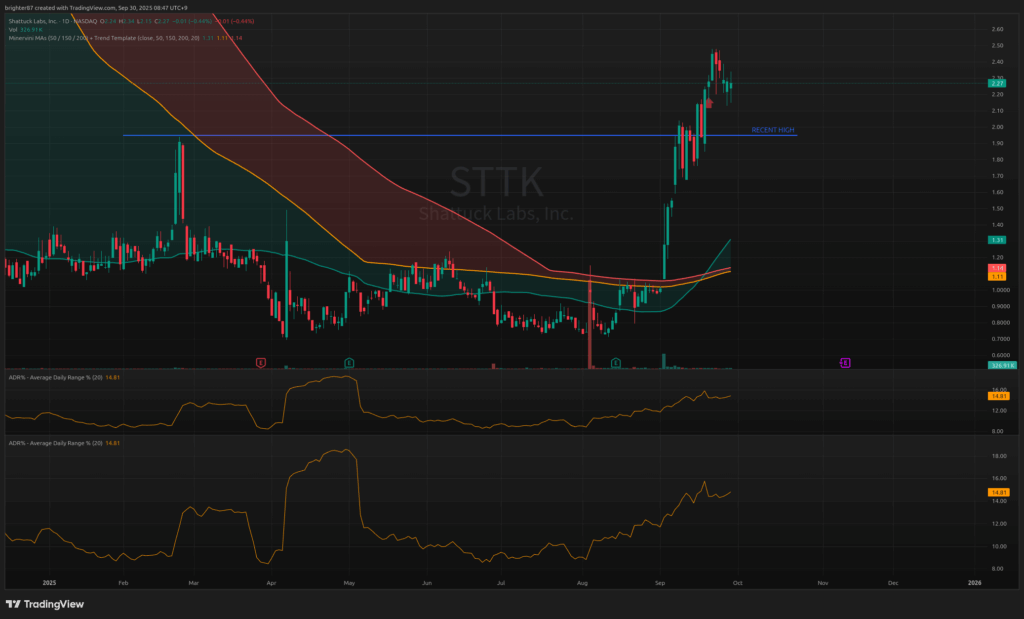1024x619 pixels.
Task: Click the 2.60 level on the price scale
Action: click(x=997, y=29)
